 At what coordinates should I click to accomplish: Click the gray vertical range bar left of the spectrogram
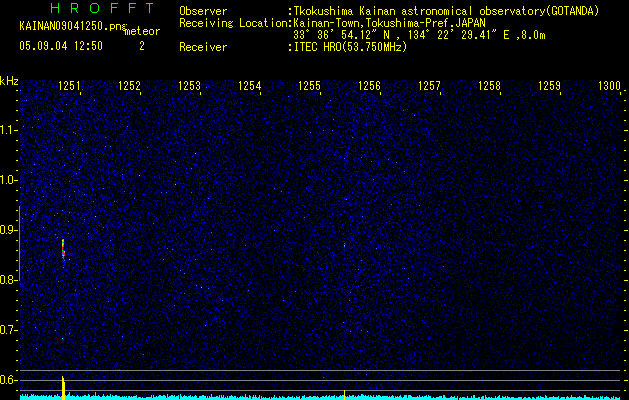click(x=19, y=244)
